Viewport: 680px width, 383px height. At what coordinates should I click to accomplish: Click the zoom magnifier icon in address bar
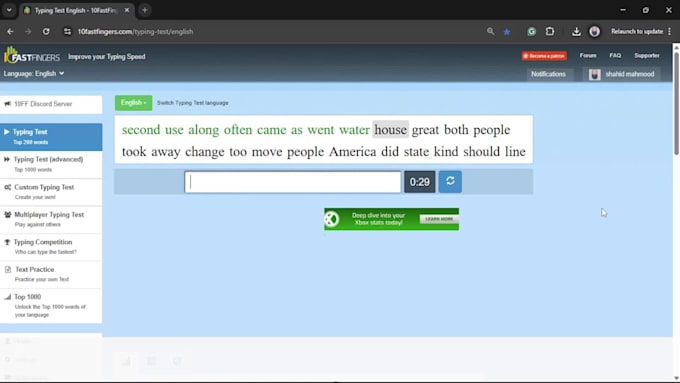490,31
